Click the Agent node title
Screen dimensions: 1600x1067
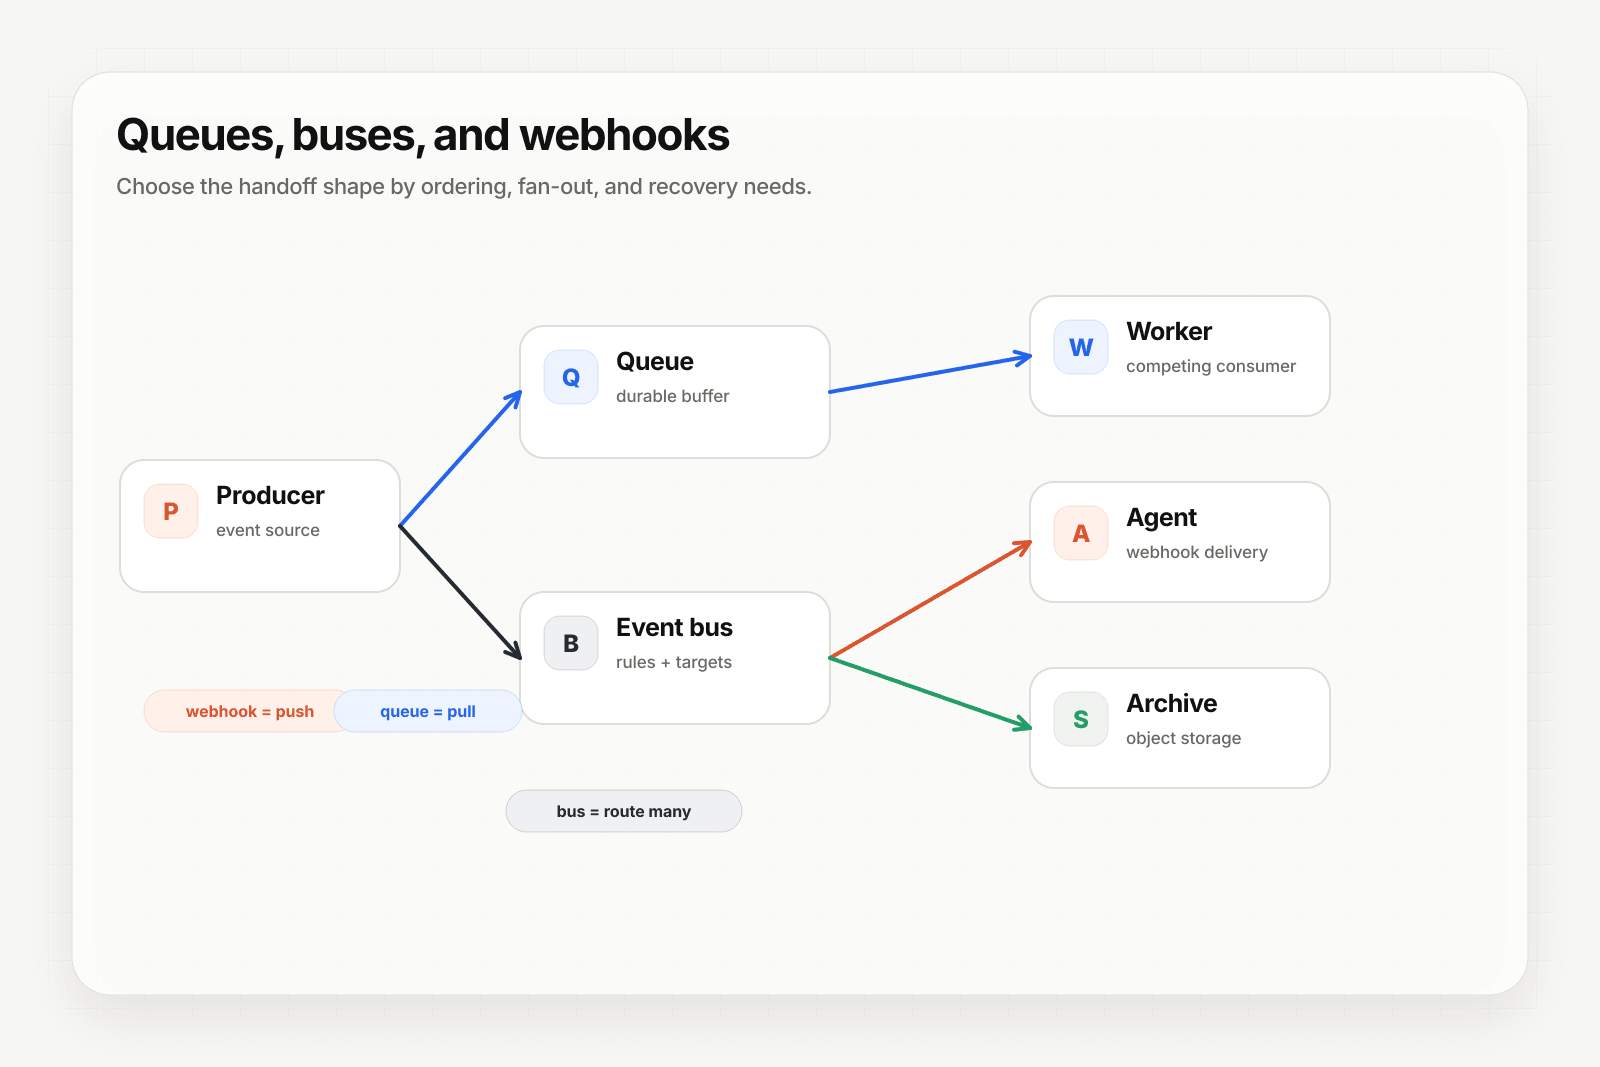pos(1162,517)
